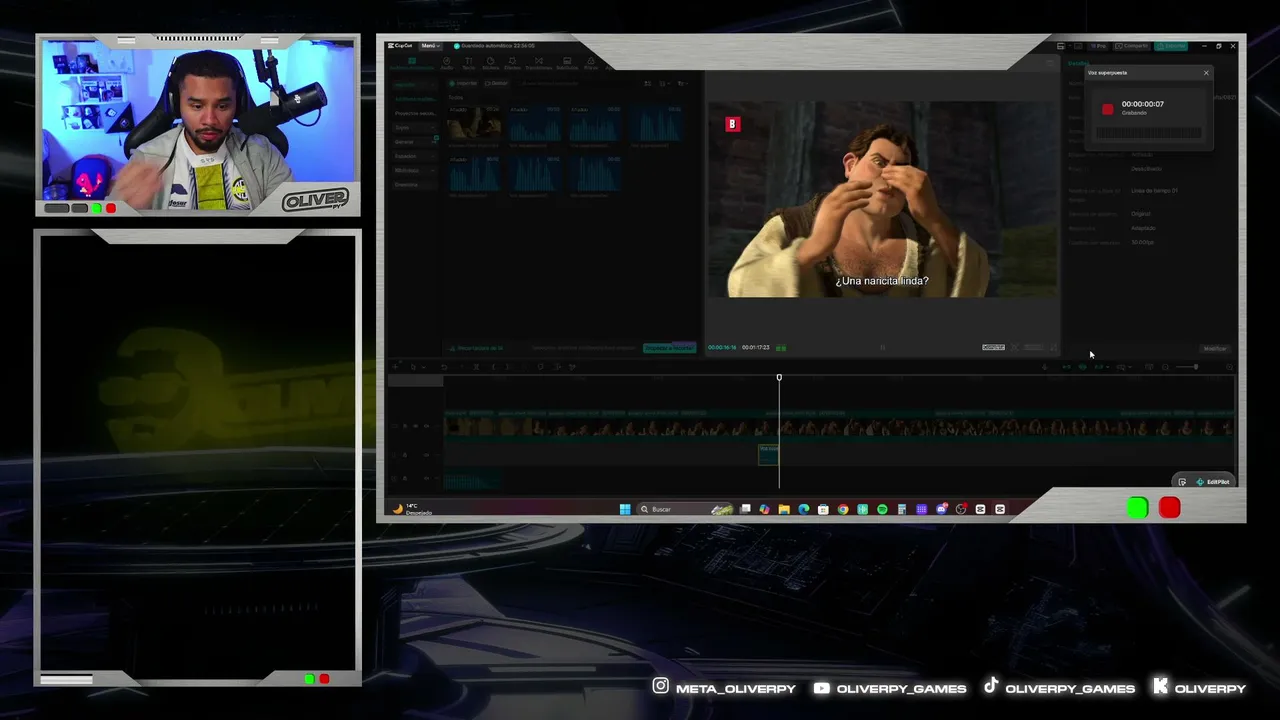This screenshot has width=1280, height=720.
Task: Open the EditPilot assistant
Action: tap(1212, 482)
